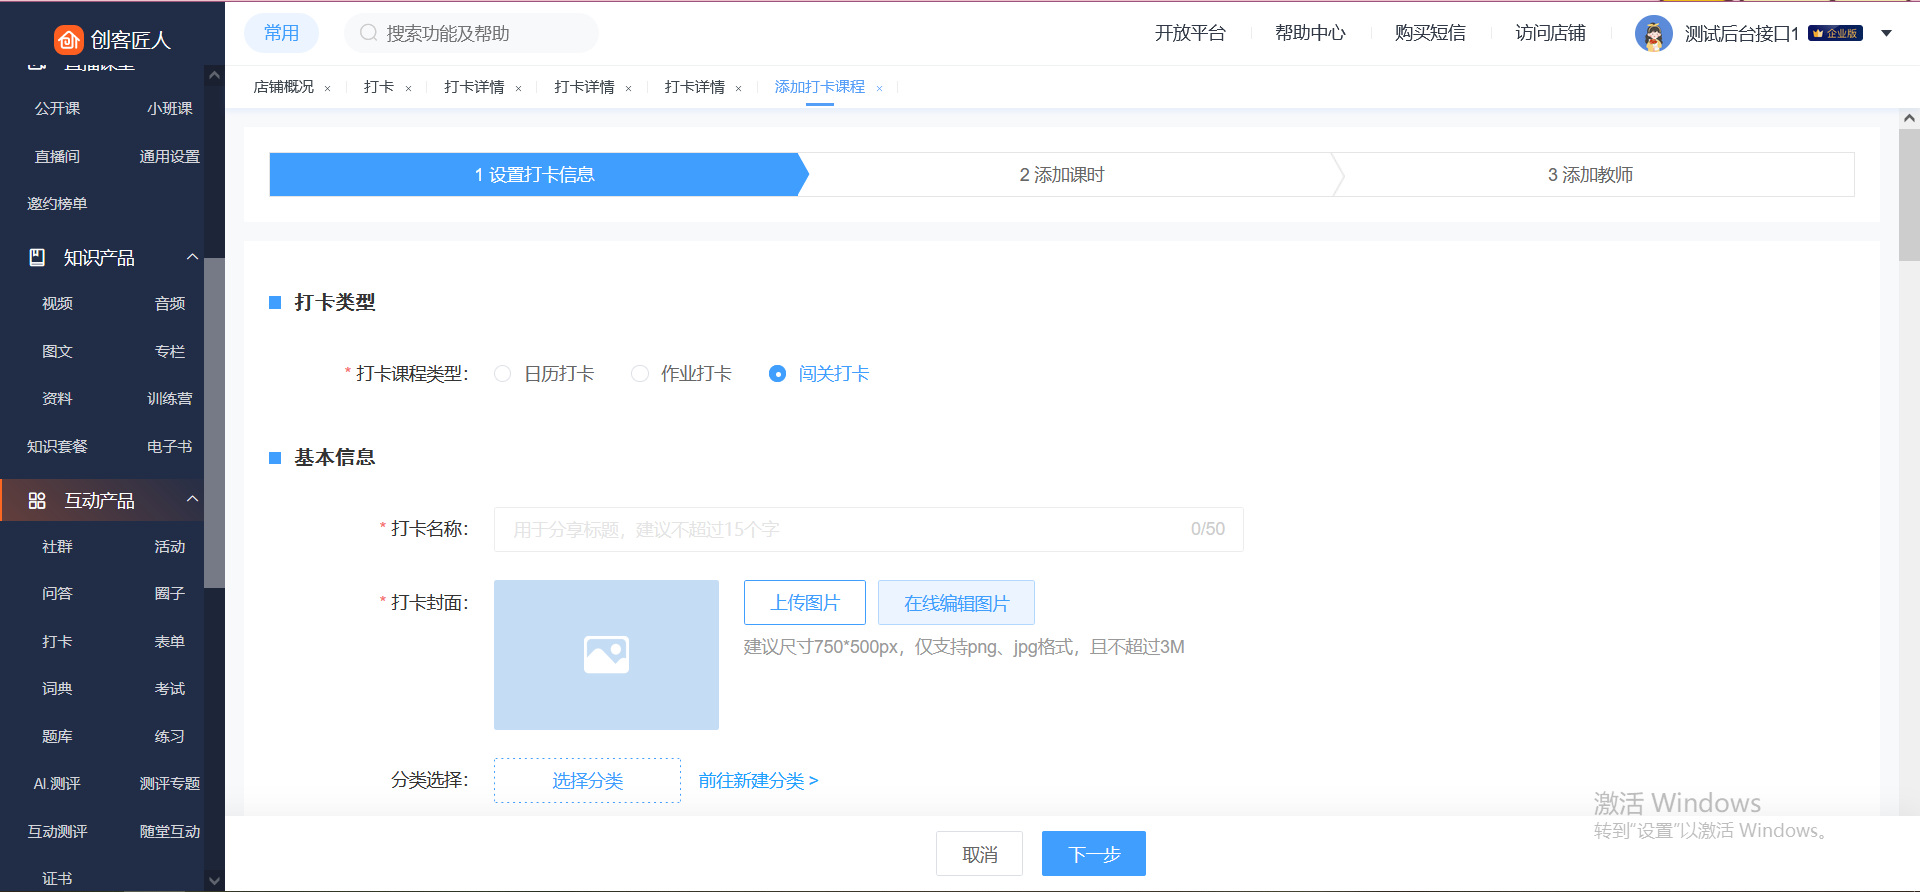Collapse the 互动产品 sidebar section

point(192,499)
